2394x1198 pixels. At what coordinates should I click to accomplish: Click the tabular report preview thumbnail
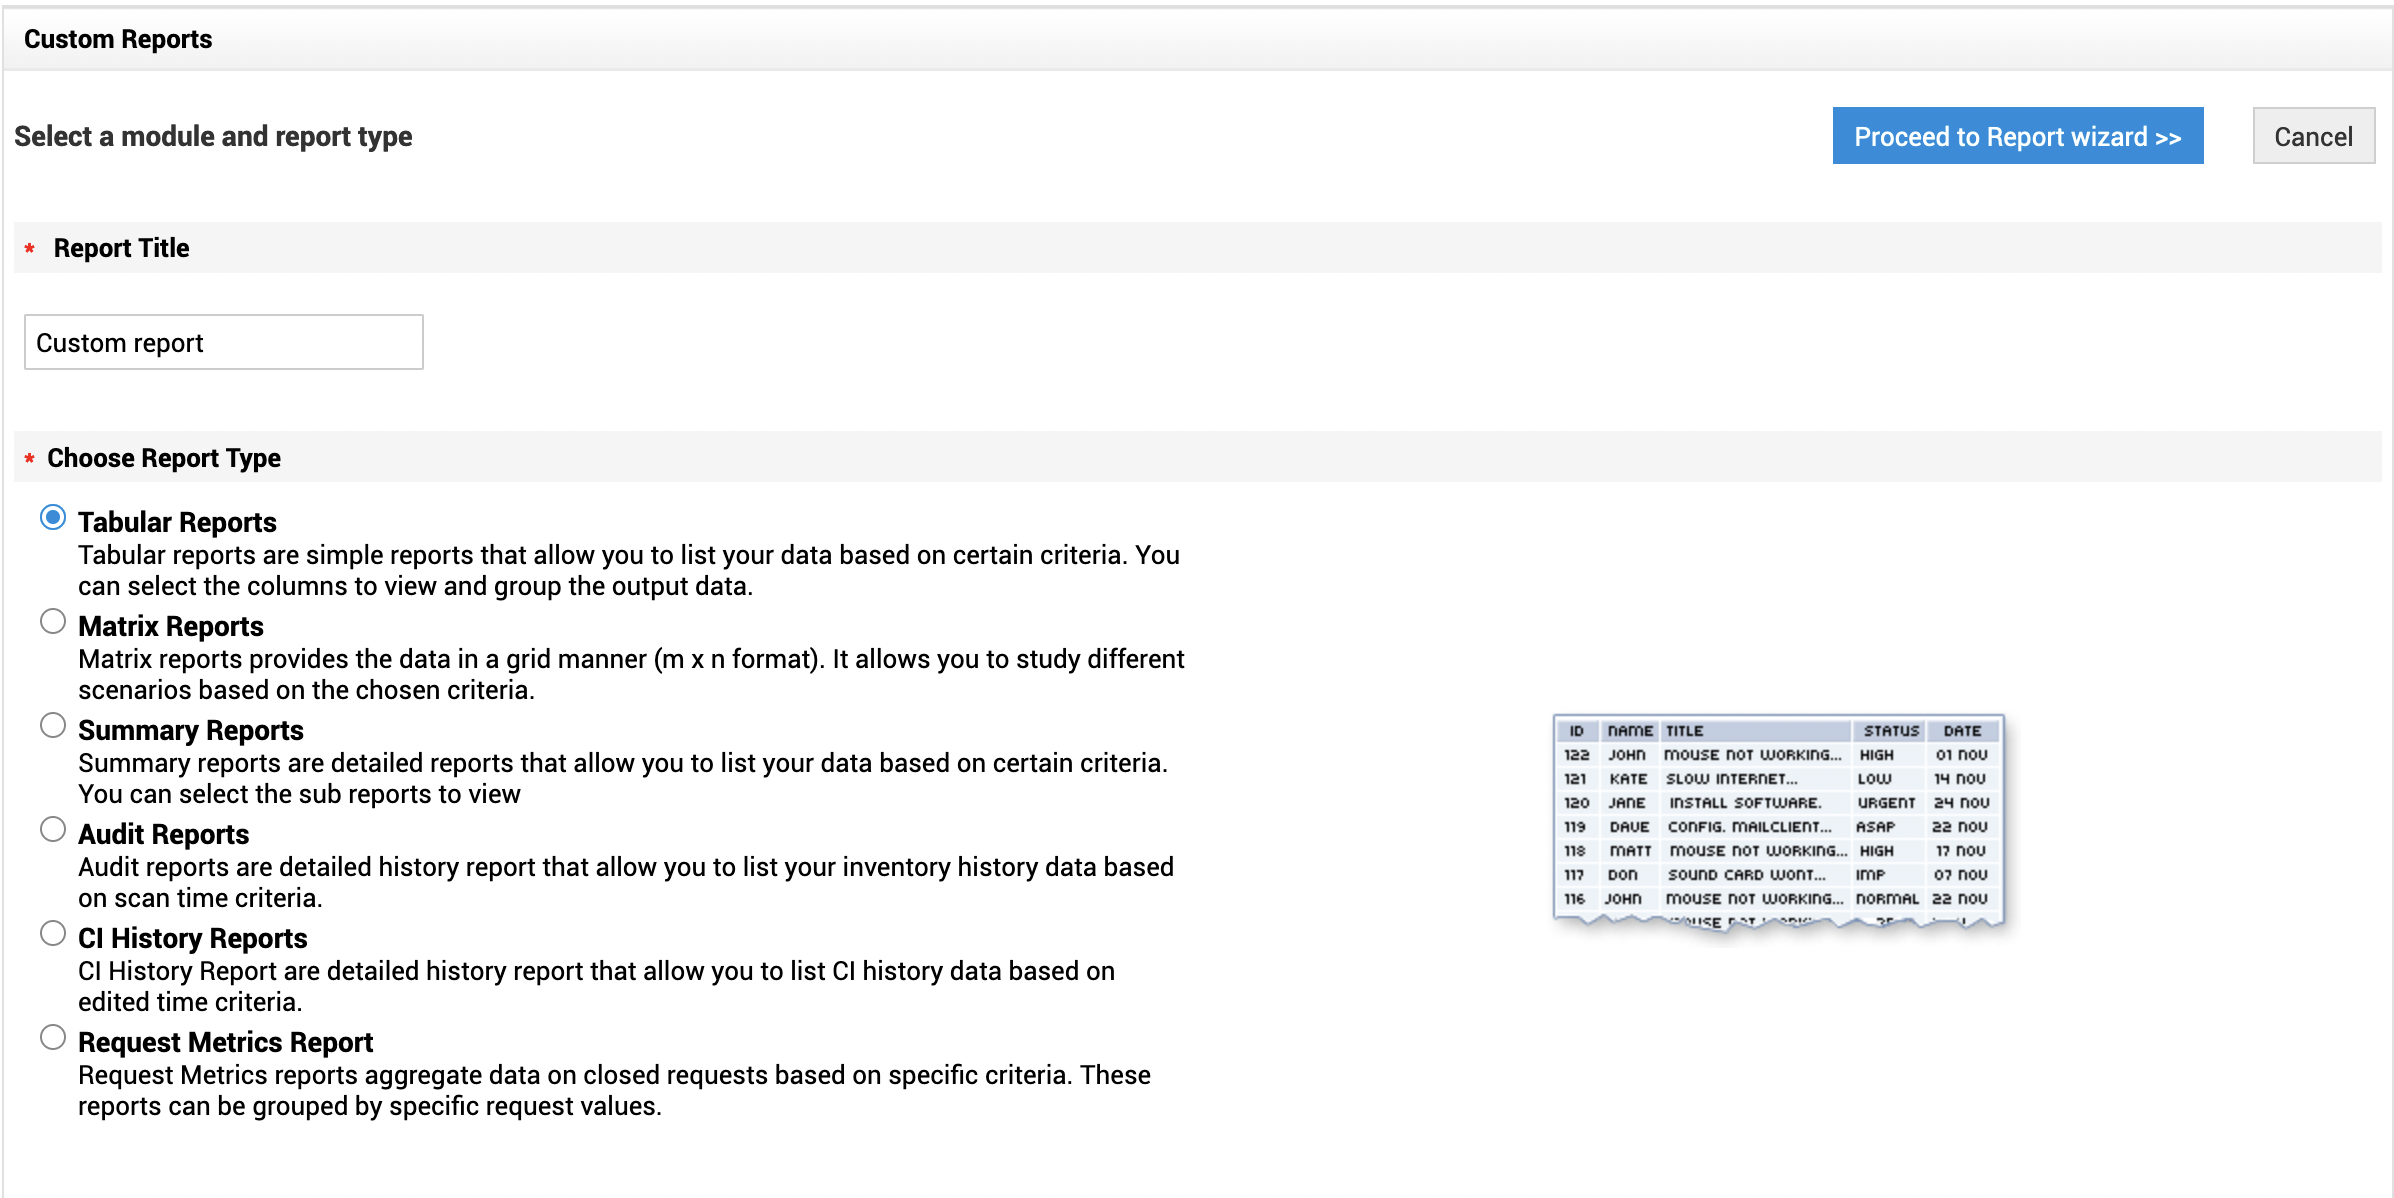point(1778,823)
